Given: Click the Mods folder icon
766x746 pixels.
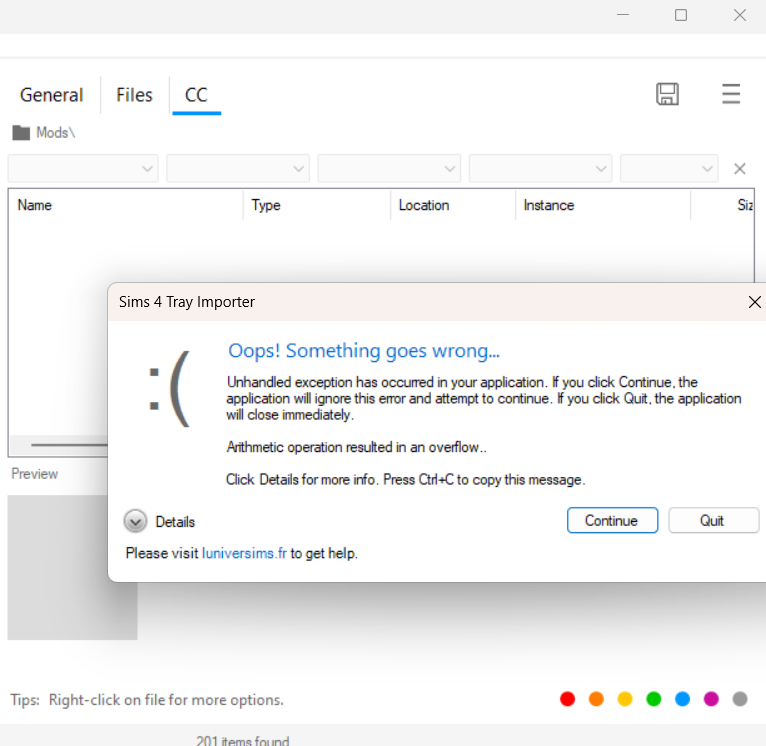Looking at the screenshot, I should 21,132.
